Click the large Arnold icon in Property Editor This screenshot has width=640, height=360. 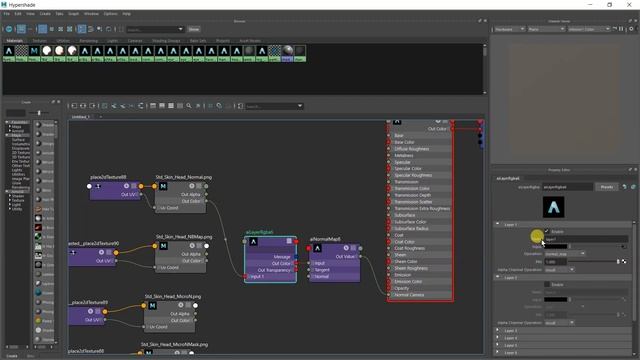pos(553,207)
